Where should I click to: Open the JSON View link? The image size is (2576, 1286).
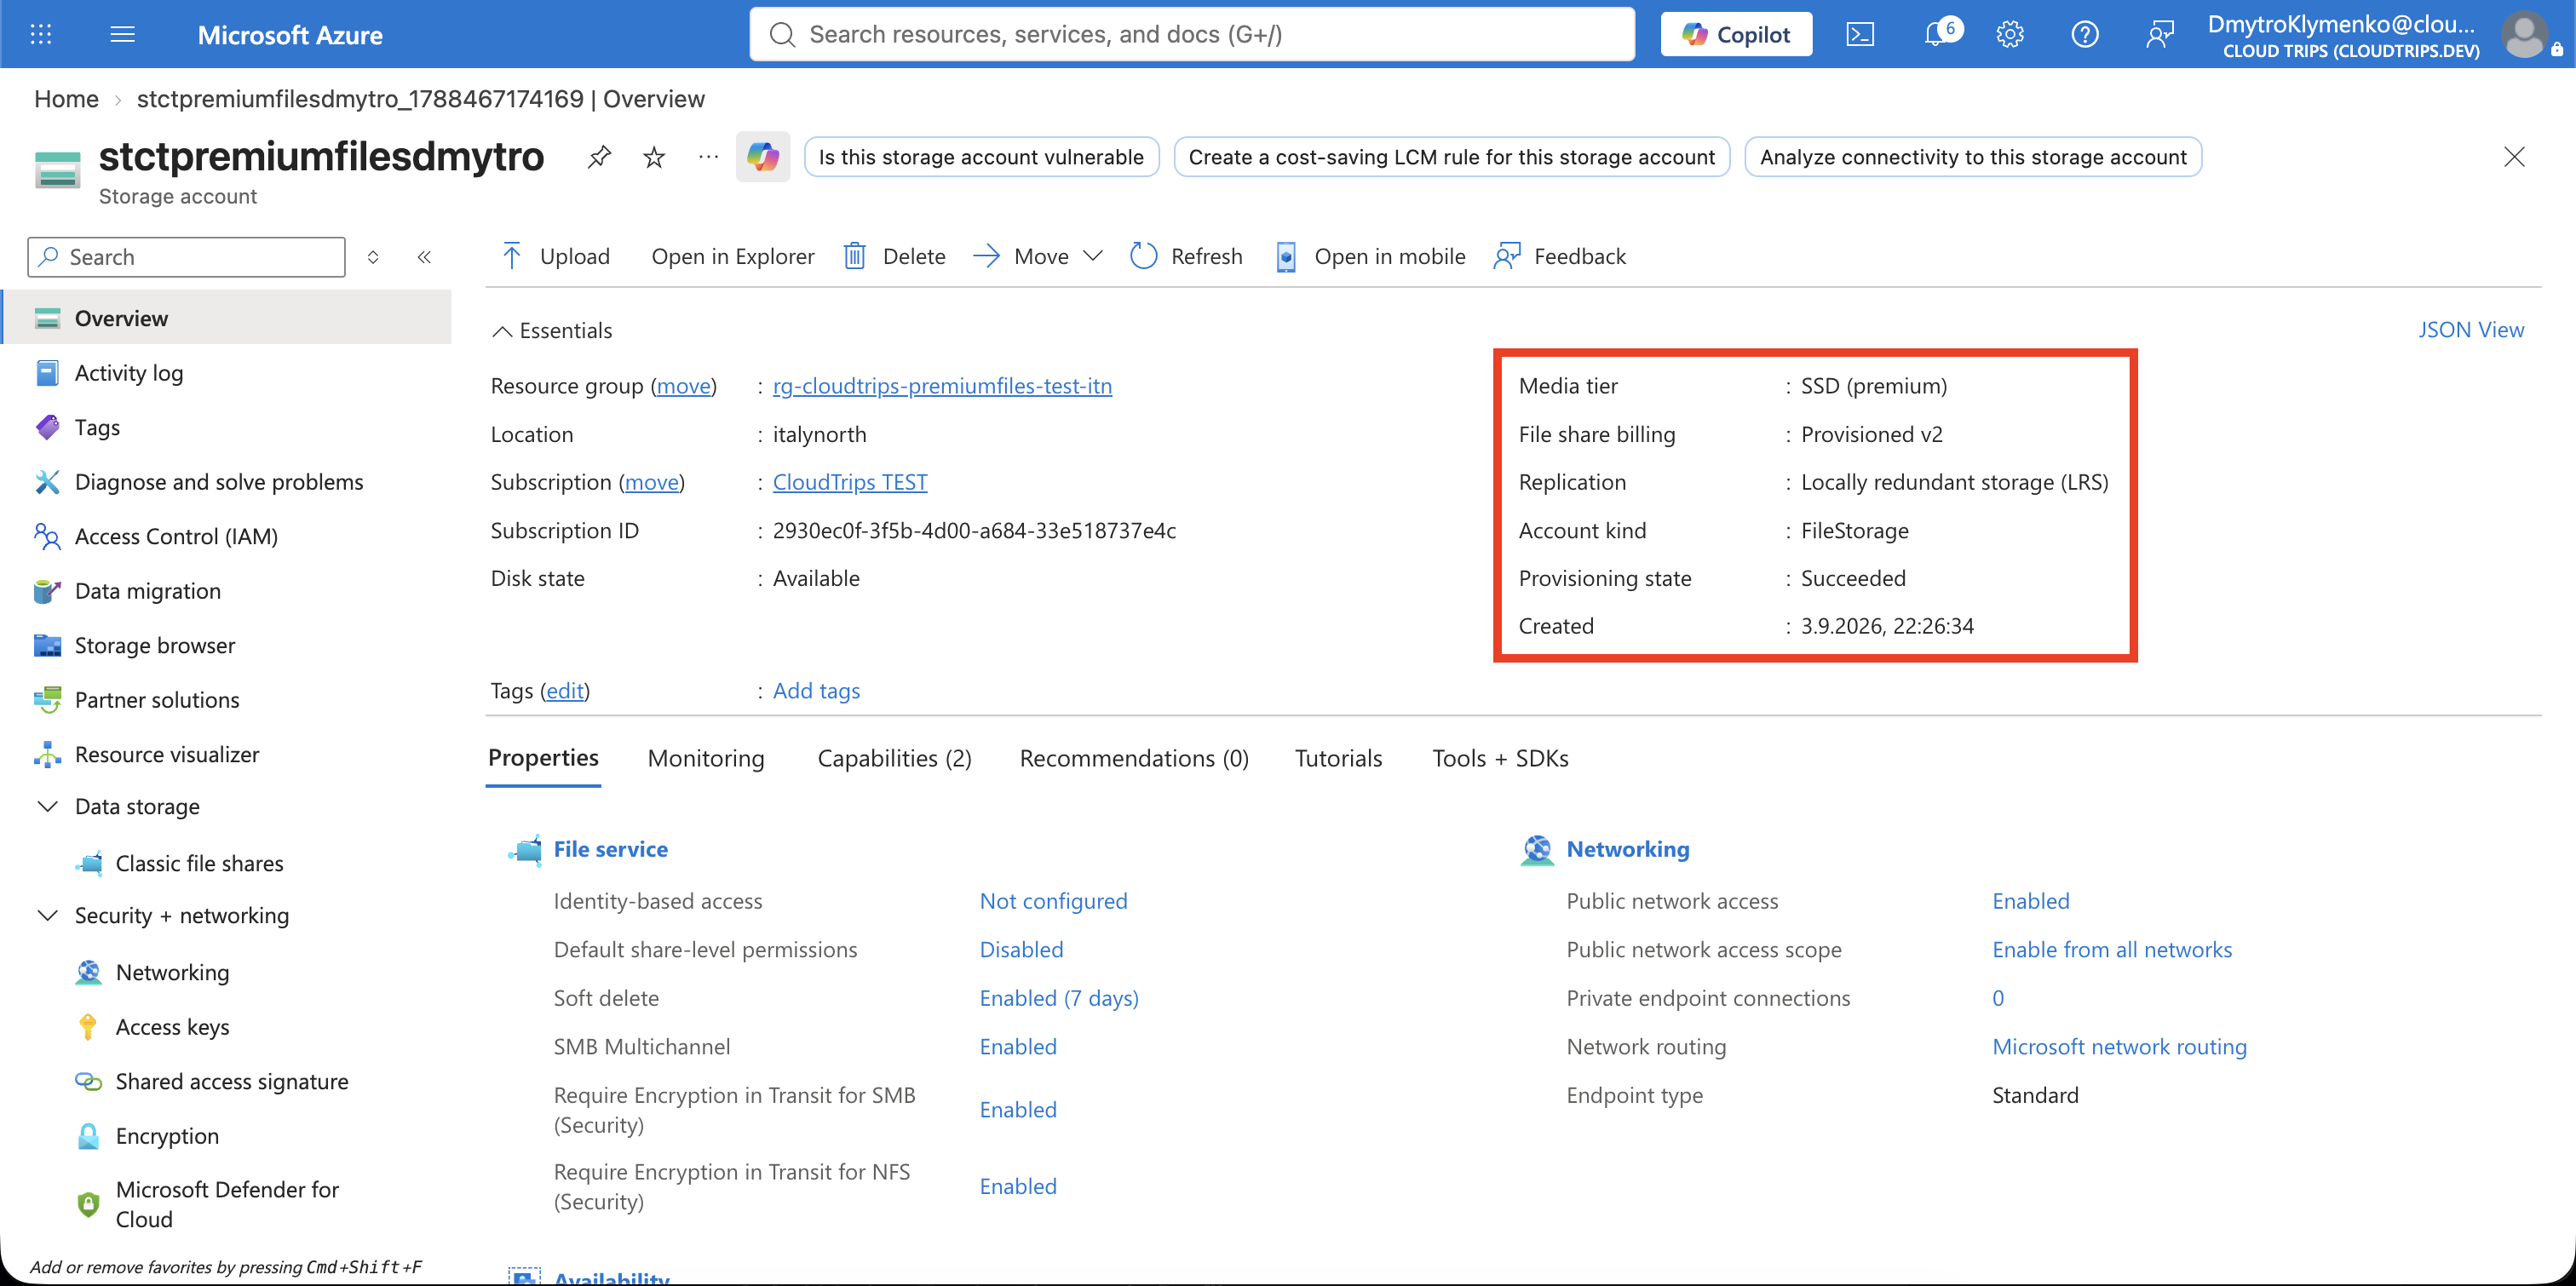[2471, 330]
